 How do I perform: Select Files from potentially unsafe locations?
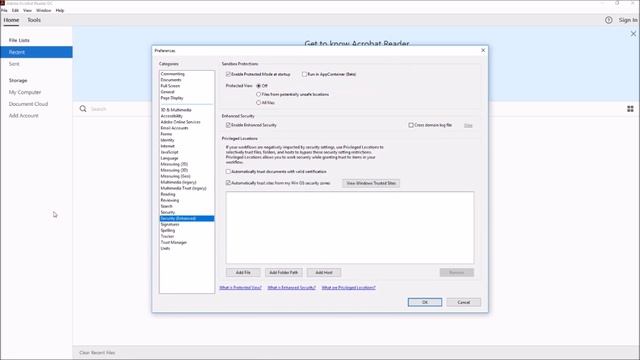pyautogui.click(x=258, y=94)
